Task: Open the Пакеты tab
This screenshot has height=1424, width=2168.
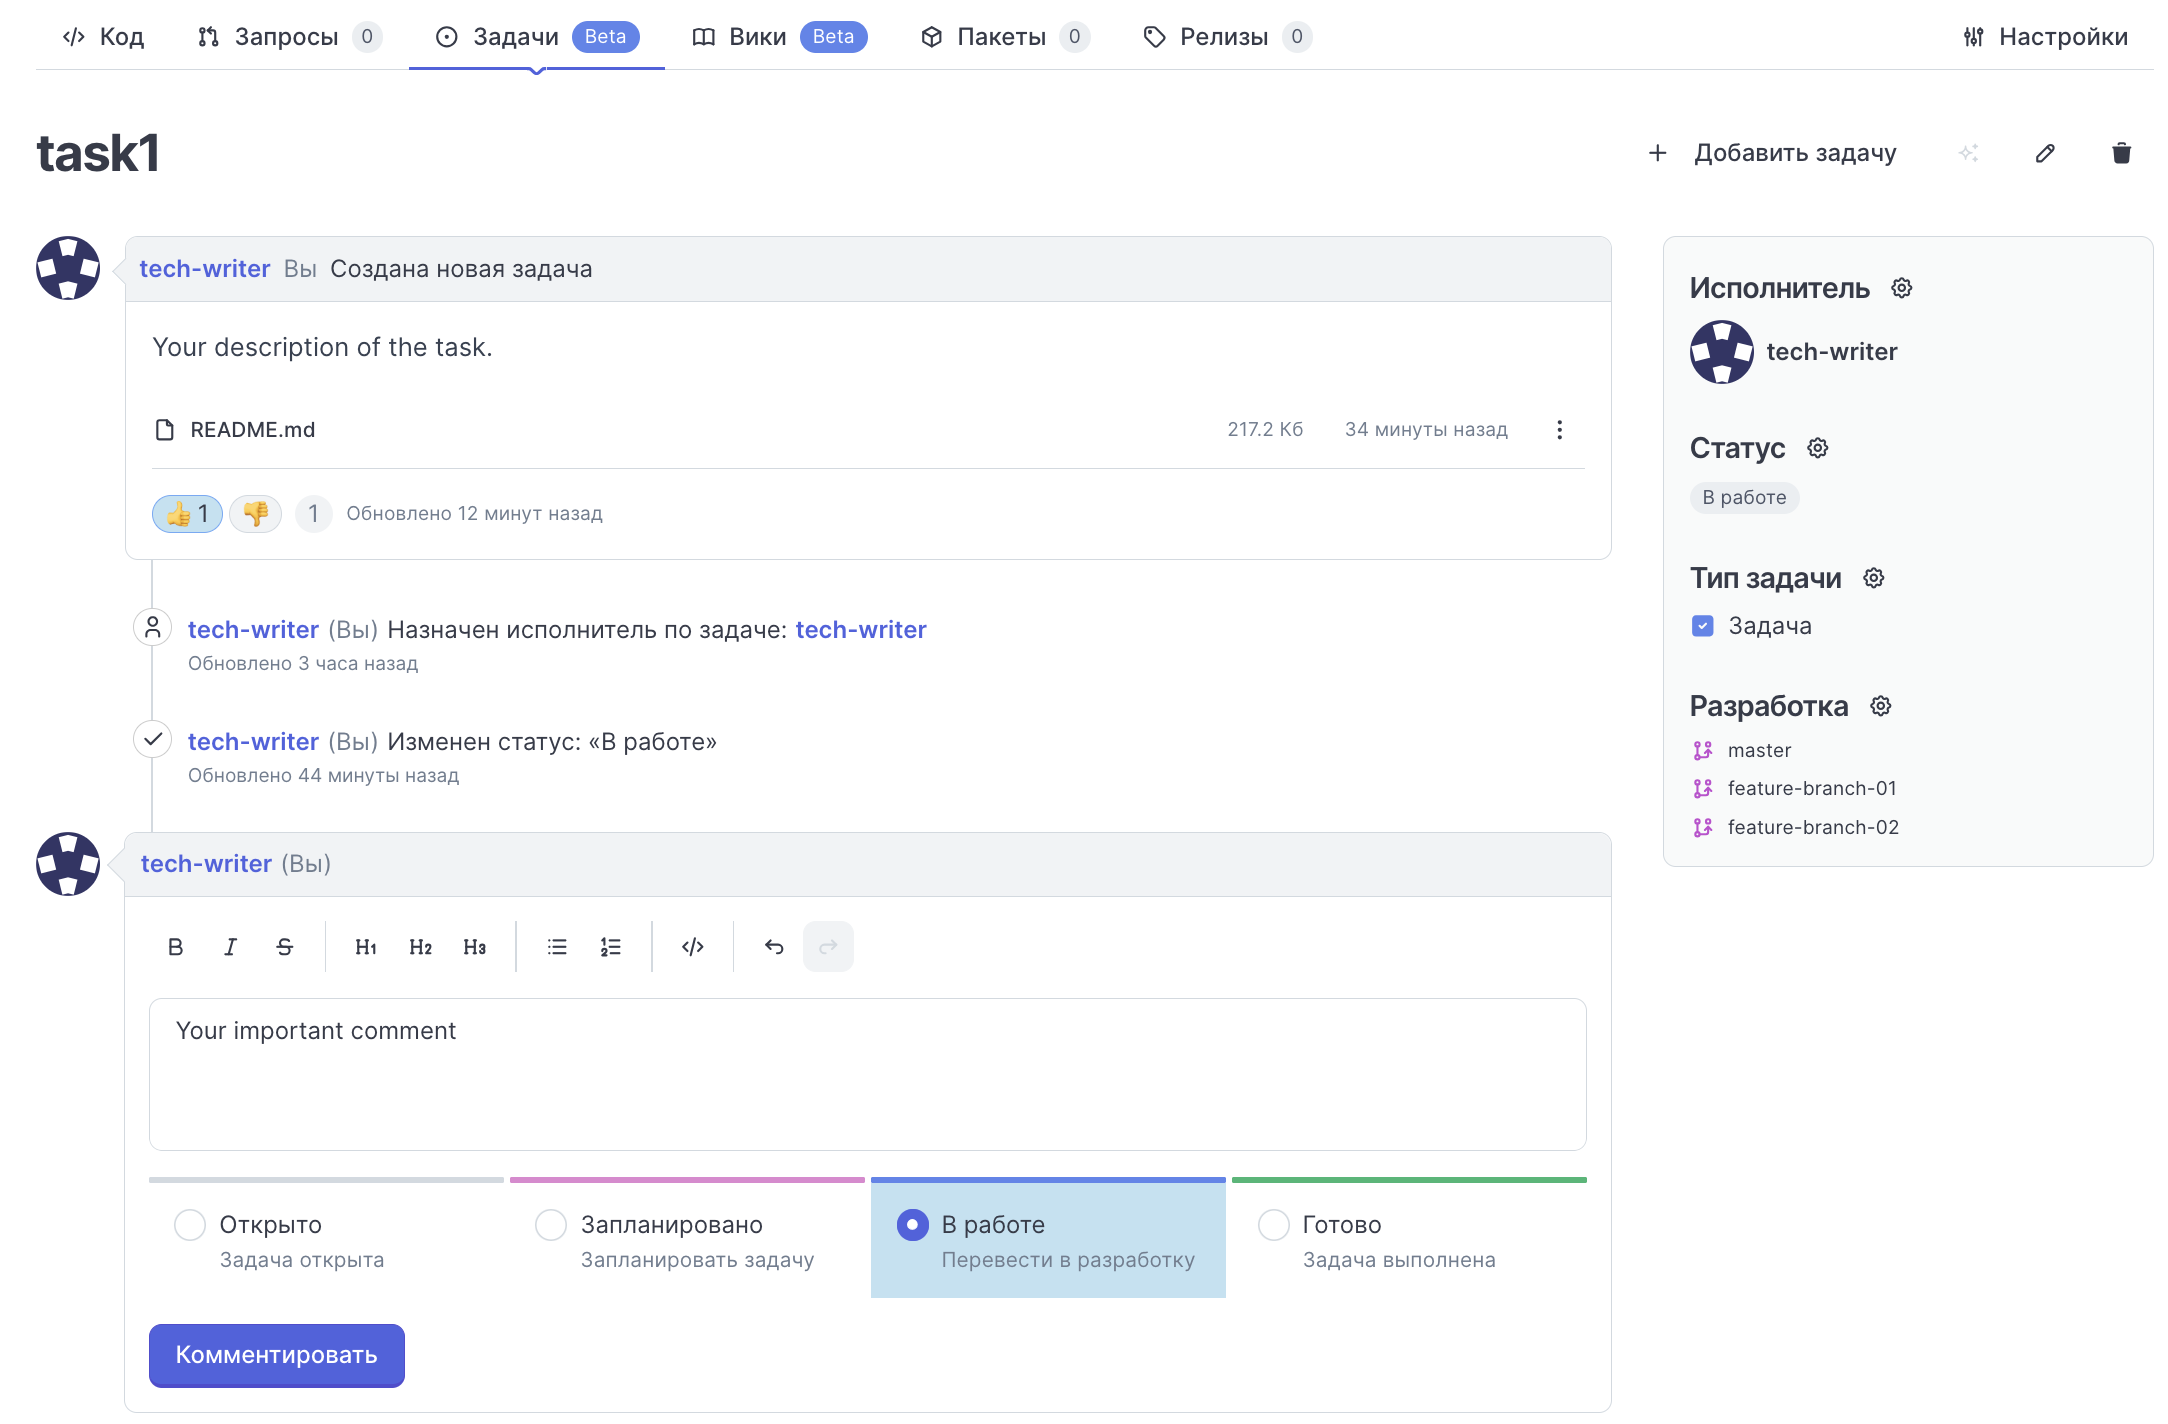Action: (1004, 37)
